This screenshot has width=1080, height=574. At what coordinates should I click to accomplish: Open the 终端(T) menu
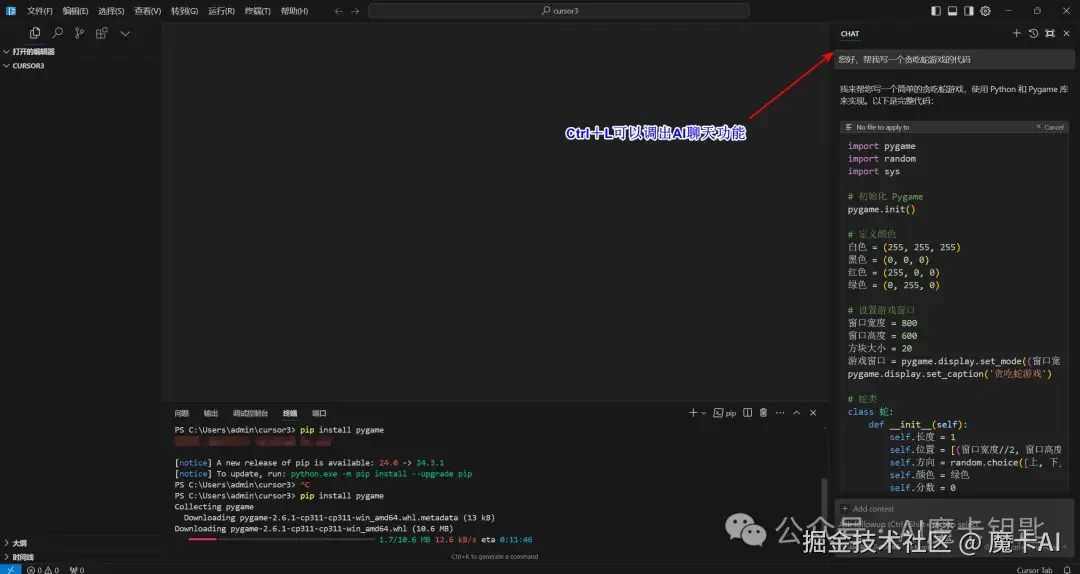[x=257, y=11]
